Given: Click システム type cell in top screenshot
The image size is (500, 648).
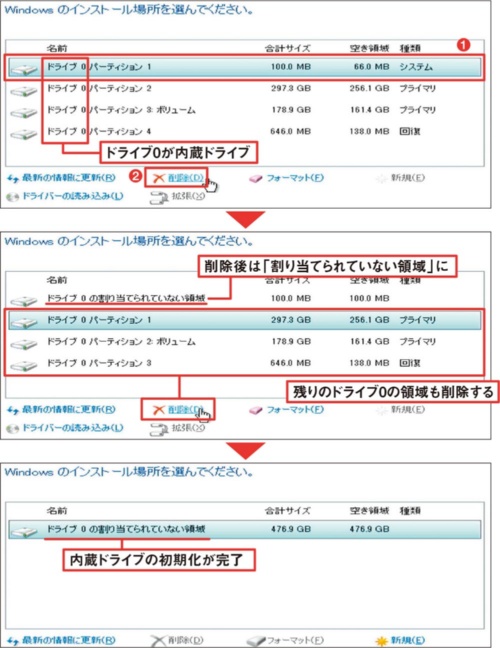Looking at the screenshot, I should (x=416, y=67).
